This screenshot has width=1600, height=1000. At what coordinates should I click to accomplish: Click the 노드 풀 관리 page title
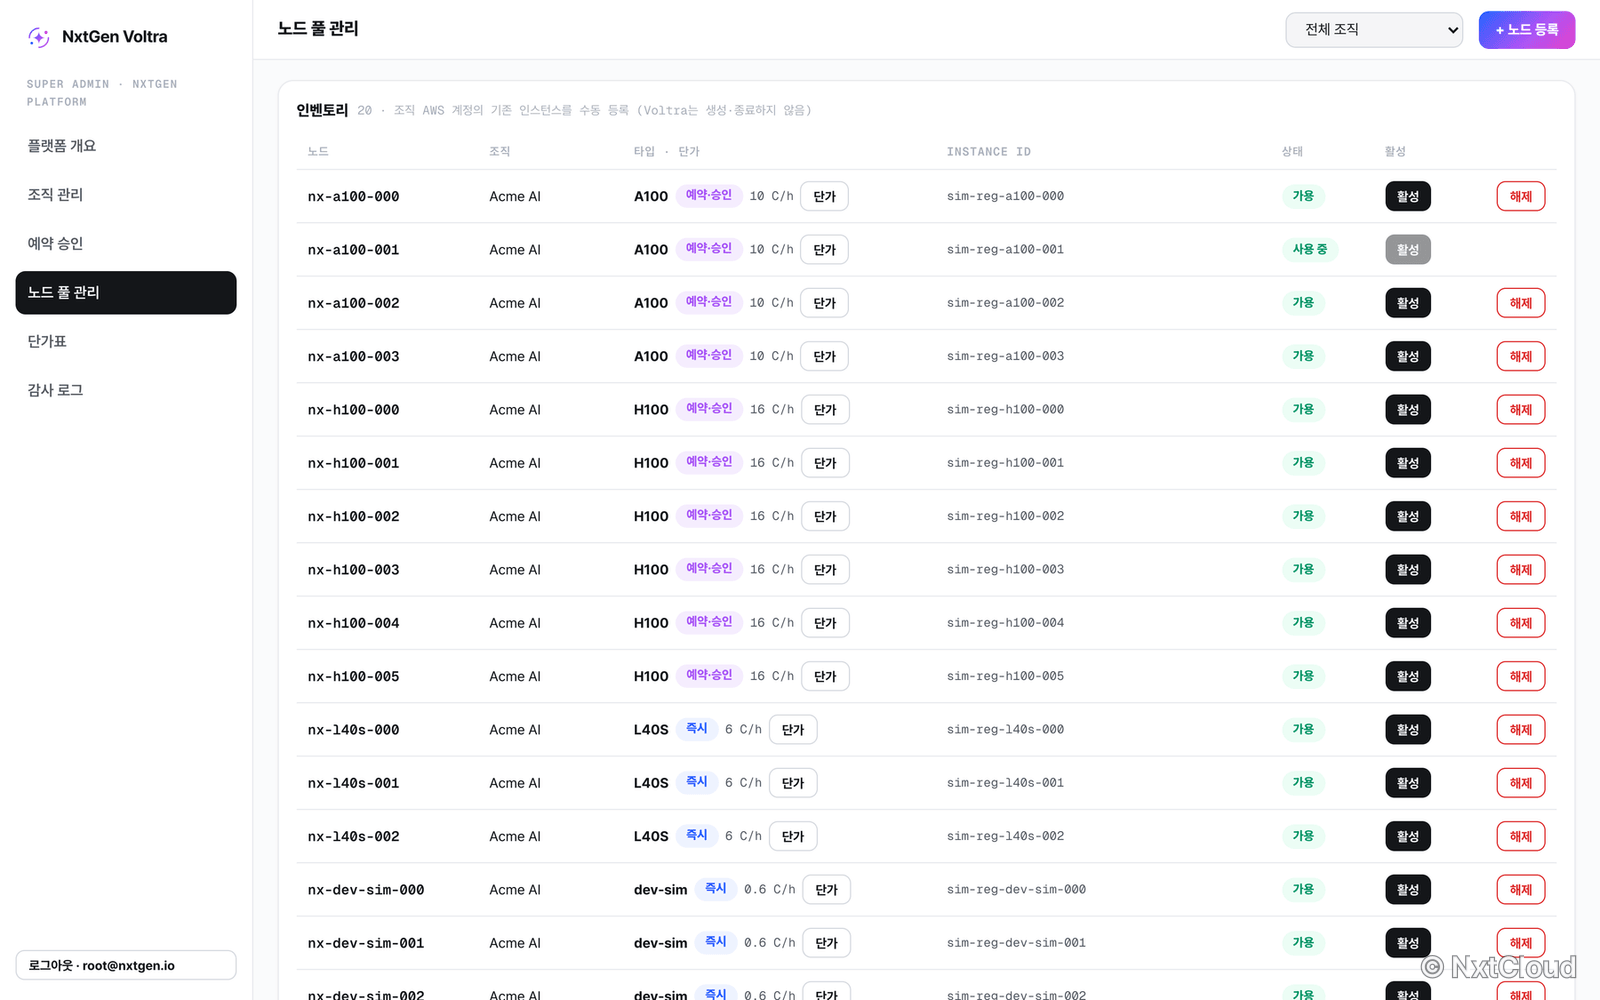click(x=318, y=29)
